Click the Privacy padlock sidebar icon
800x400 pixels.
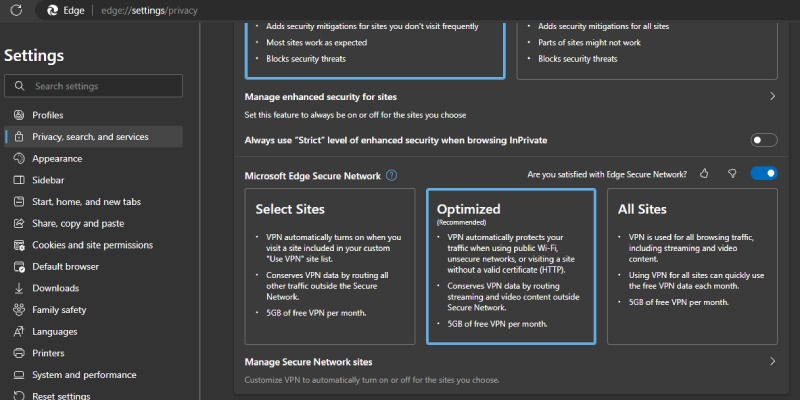click(19, 137)
